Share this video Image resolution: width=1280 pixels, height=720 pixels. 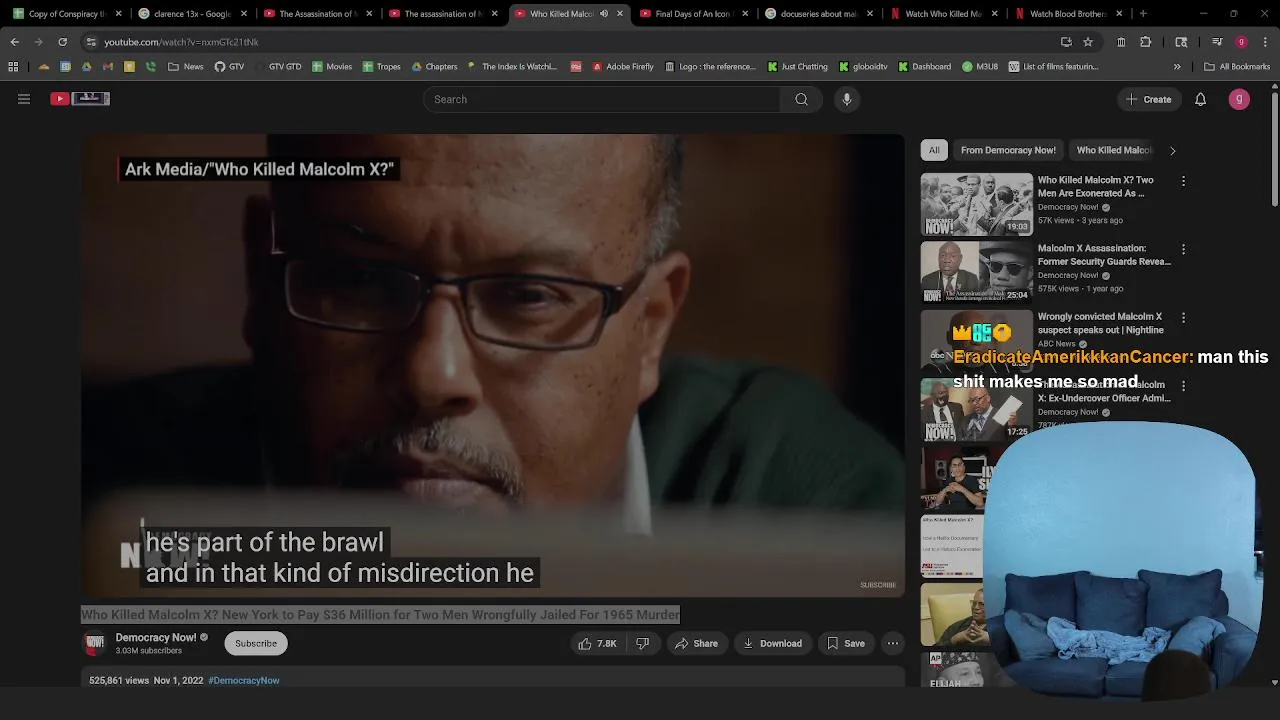pyautogui.click(x=696, y=643)
